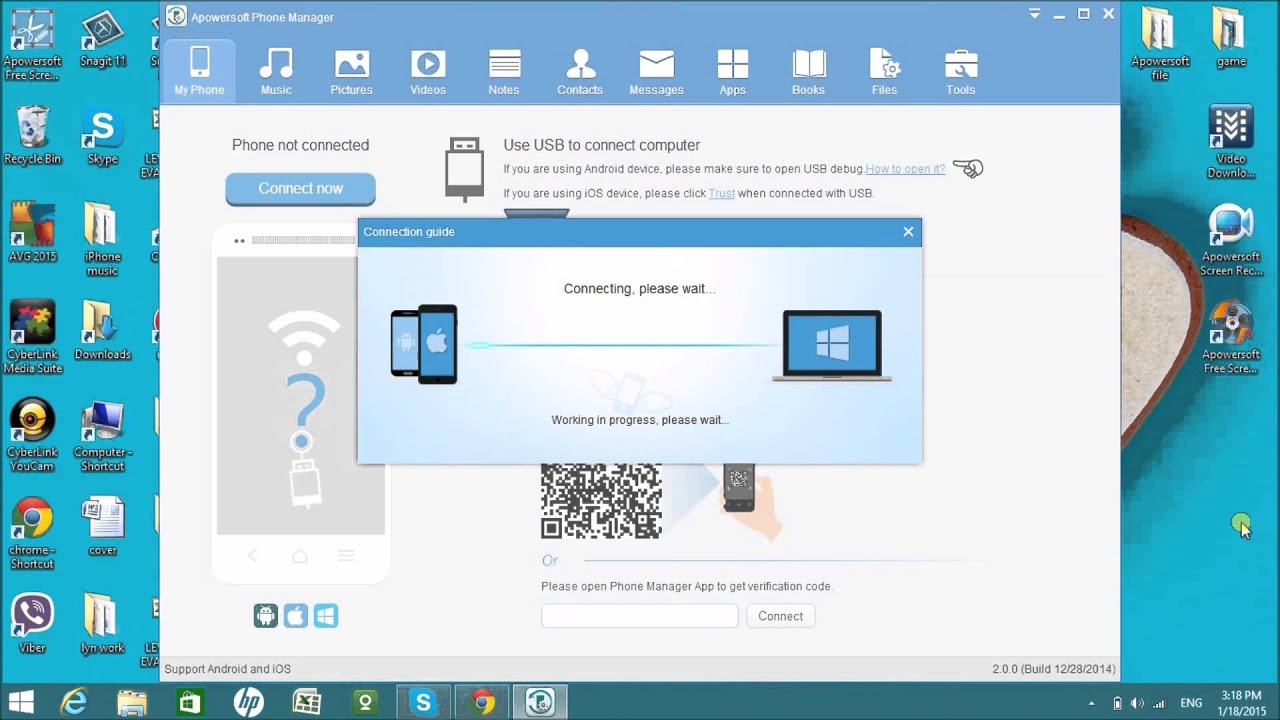This screenshot has width=1280, height=720.
Task: Click the Connect now button
Action: 300,188
